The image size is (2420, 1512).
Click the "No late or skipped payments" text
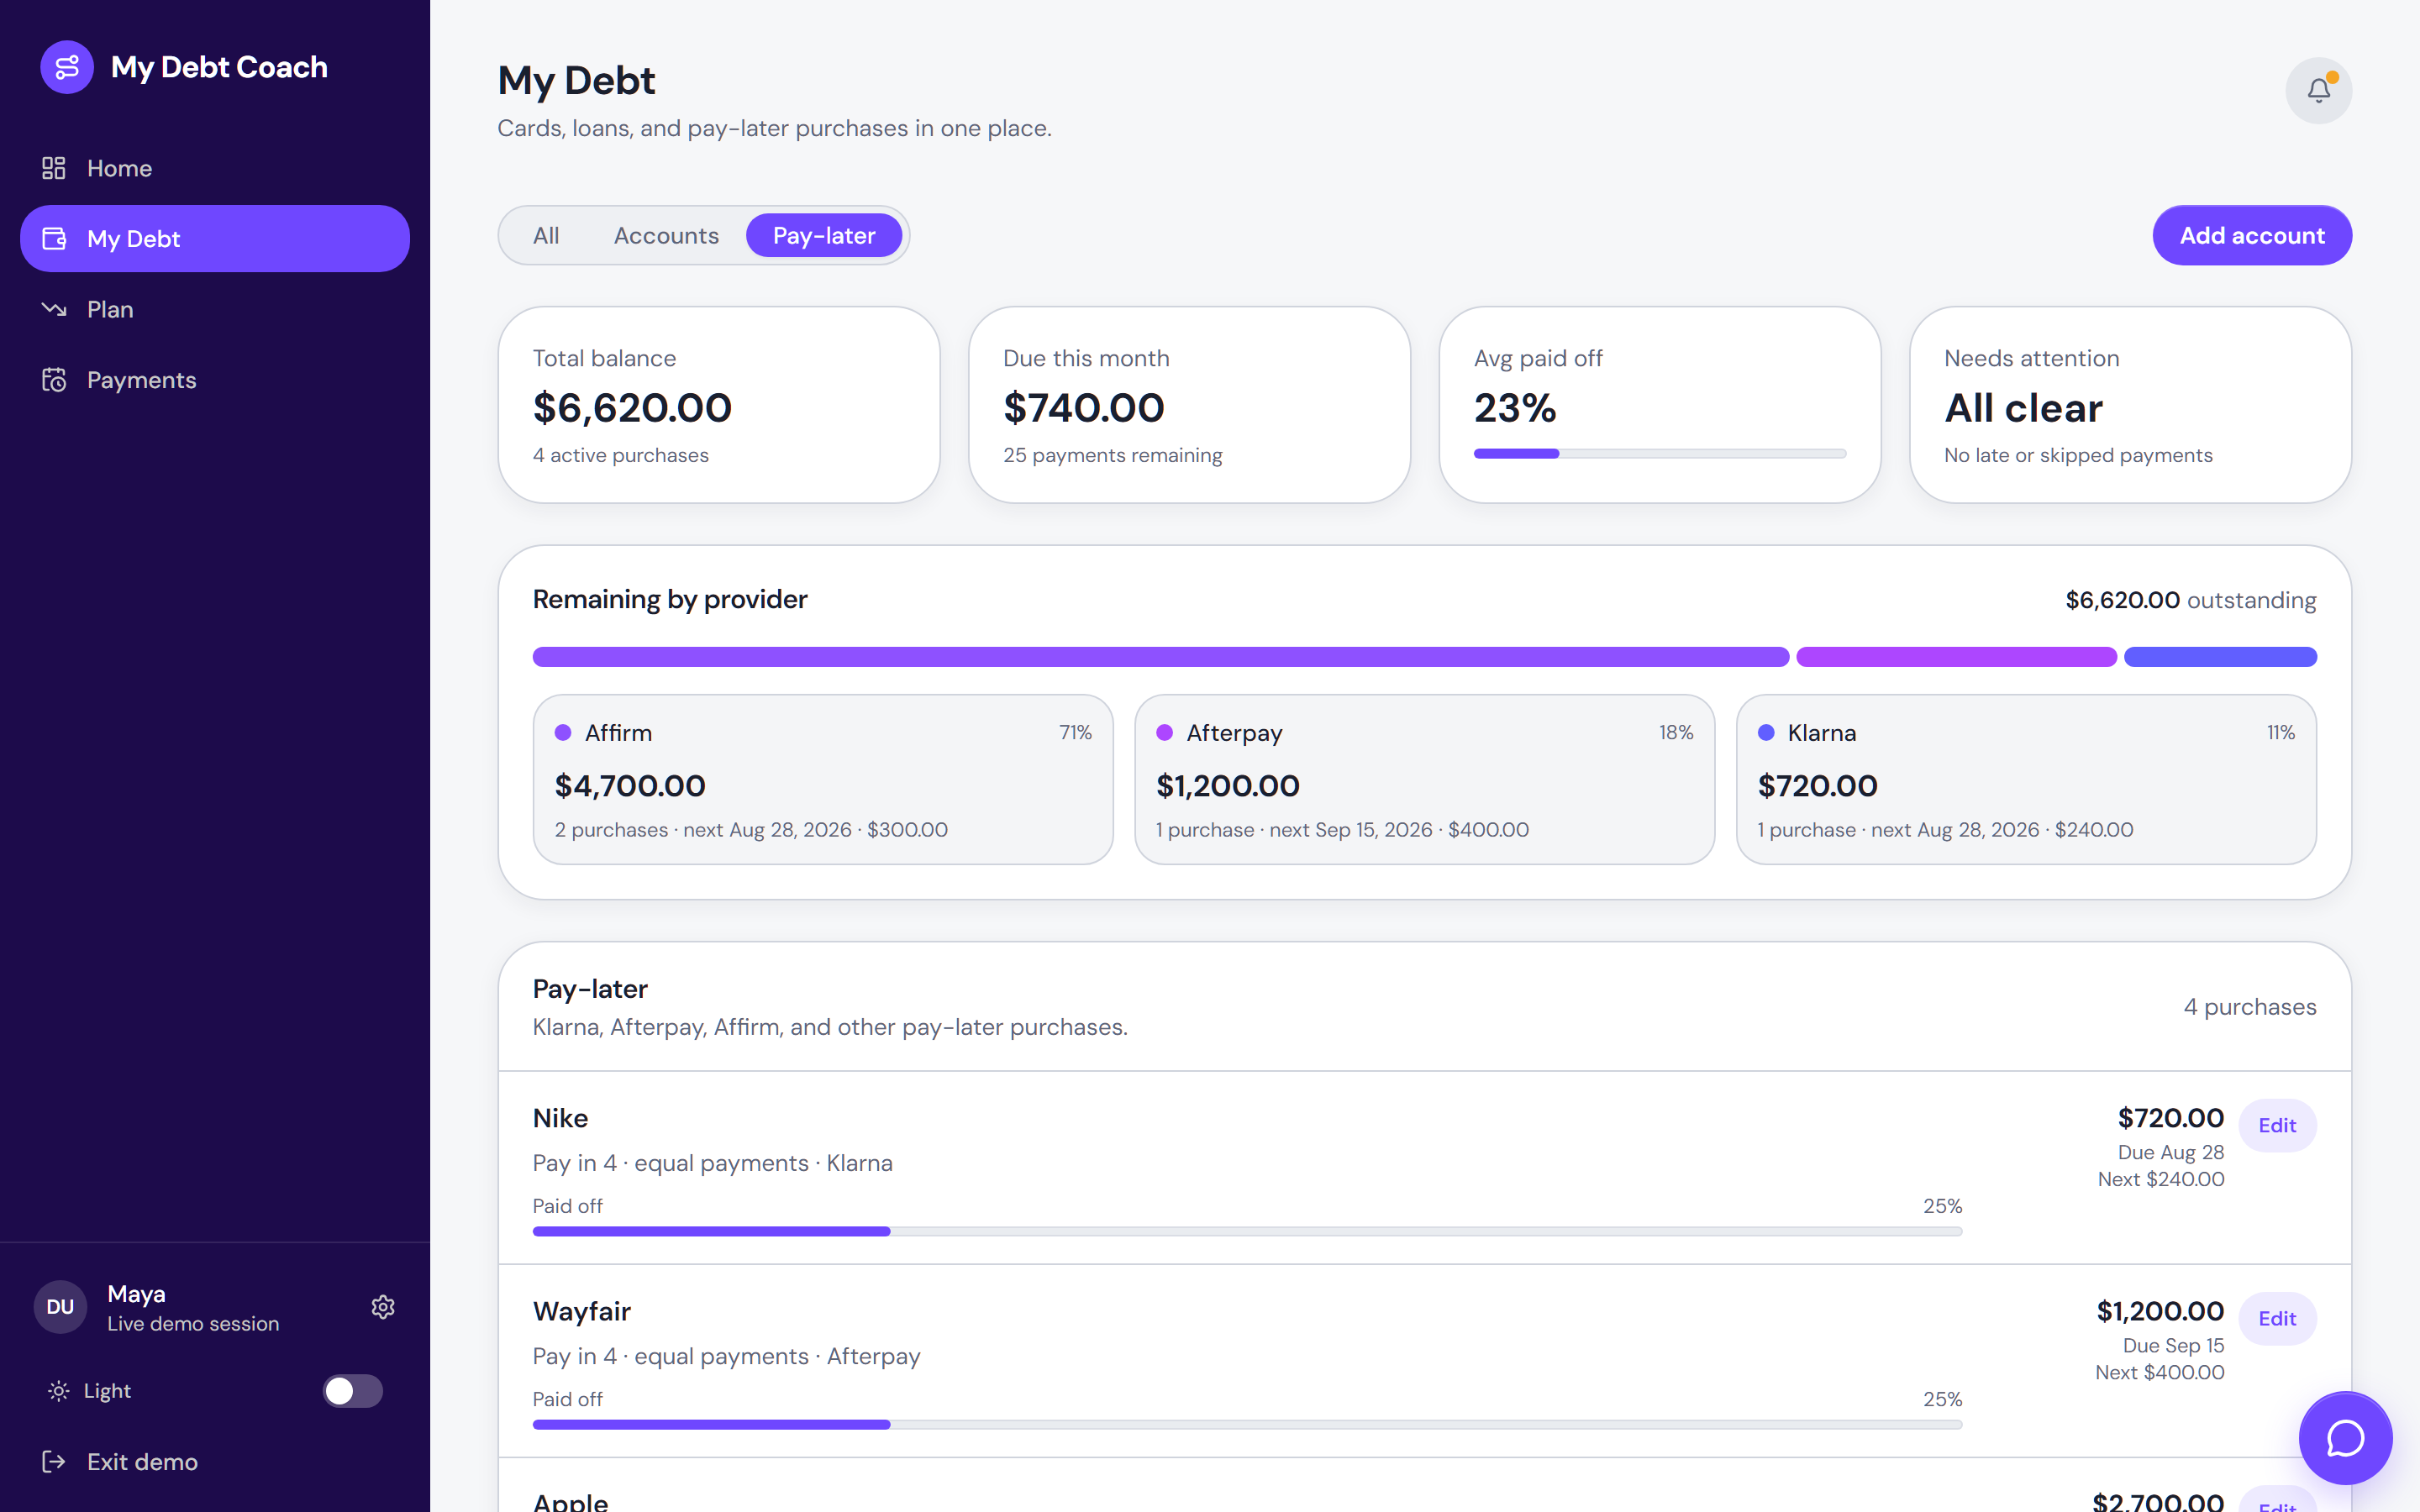(2078, 455)
